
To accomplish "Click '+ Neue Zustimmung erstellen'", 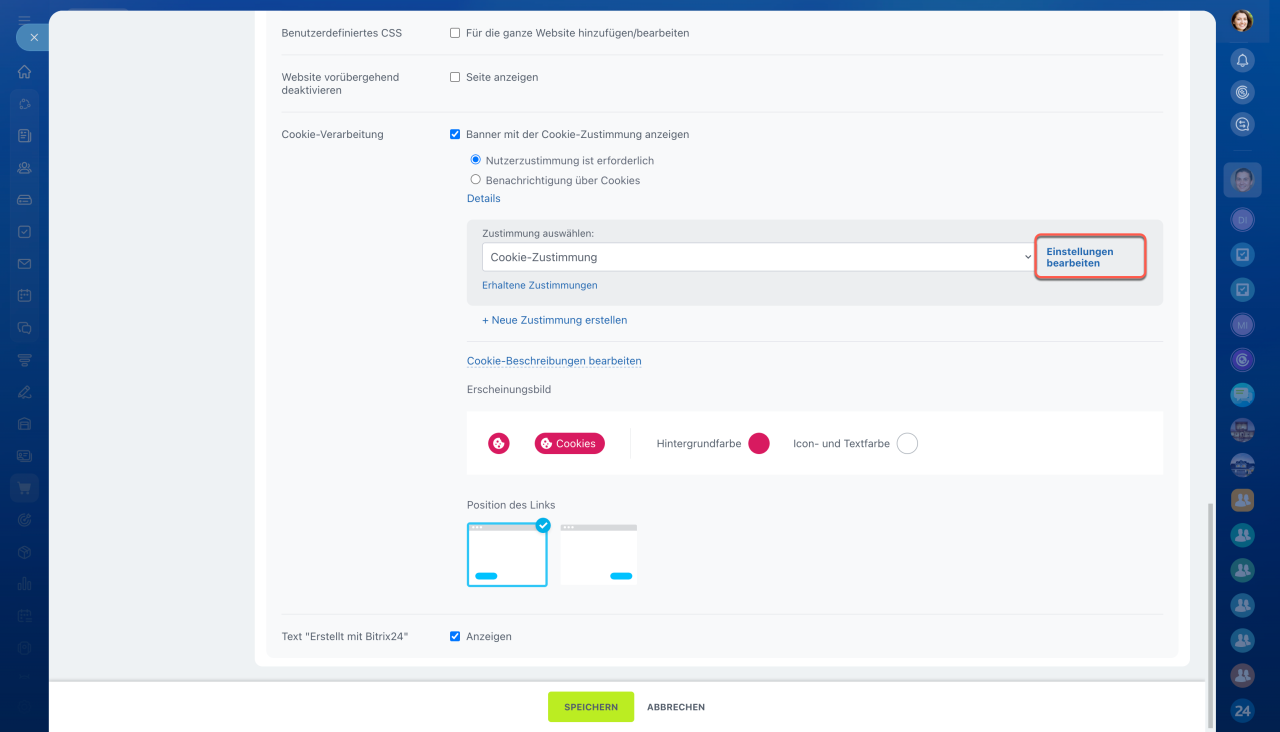I will click(554, 320).
